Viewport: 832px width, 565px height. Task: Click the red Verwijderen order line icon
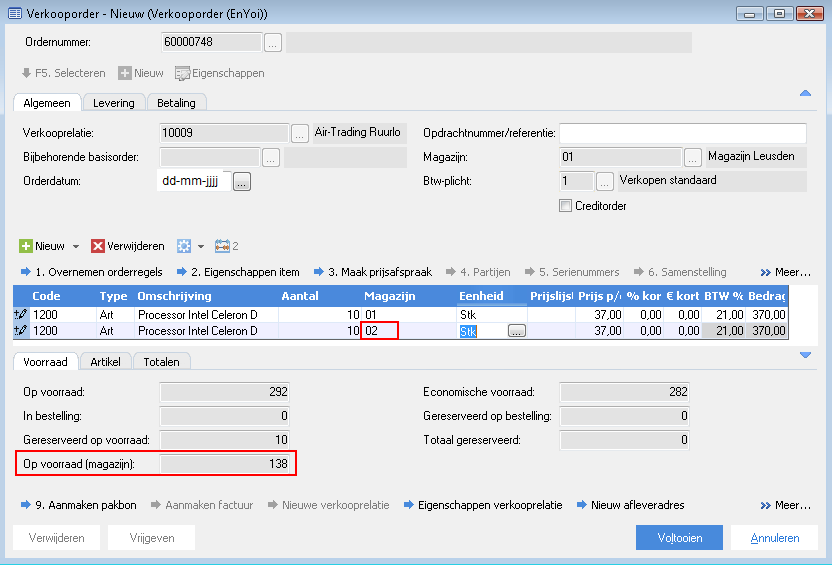pos(98,246)
